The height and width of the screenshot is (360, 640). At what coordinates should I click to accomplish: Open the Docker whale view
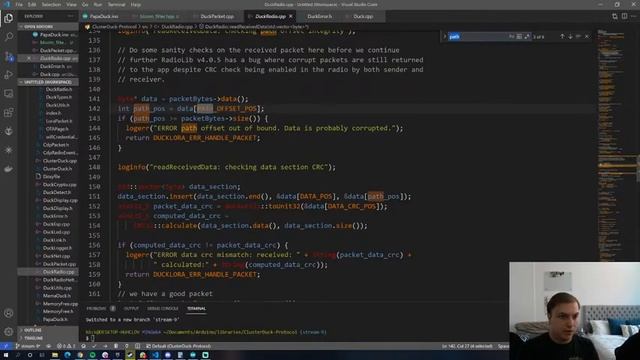(x=9, y=169)
